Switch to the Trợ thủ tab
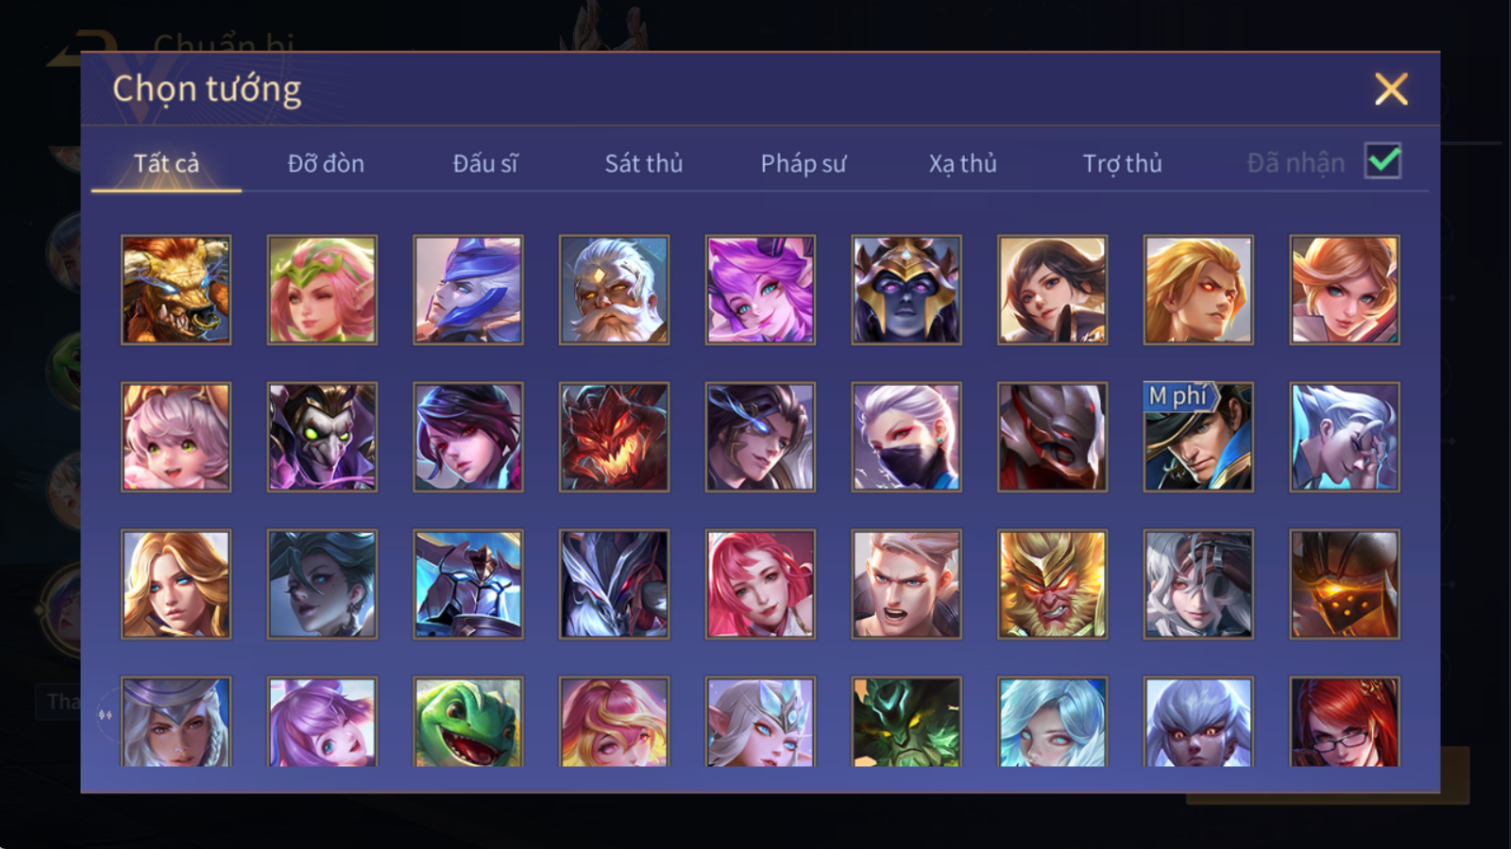The height and width of the screenshot is (849, 1511). pyautogui.click(x=1122, y=163)
